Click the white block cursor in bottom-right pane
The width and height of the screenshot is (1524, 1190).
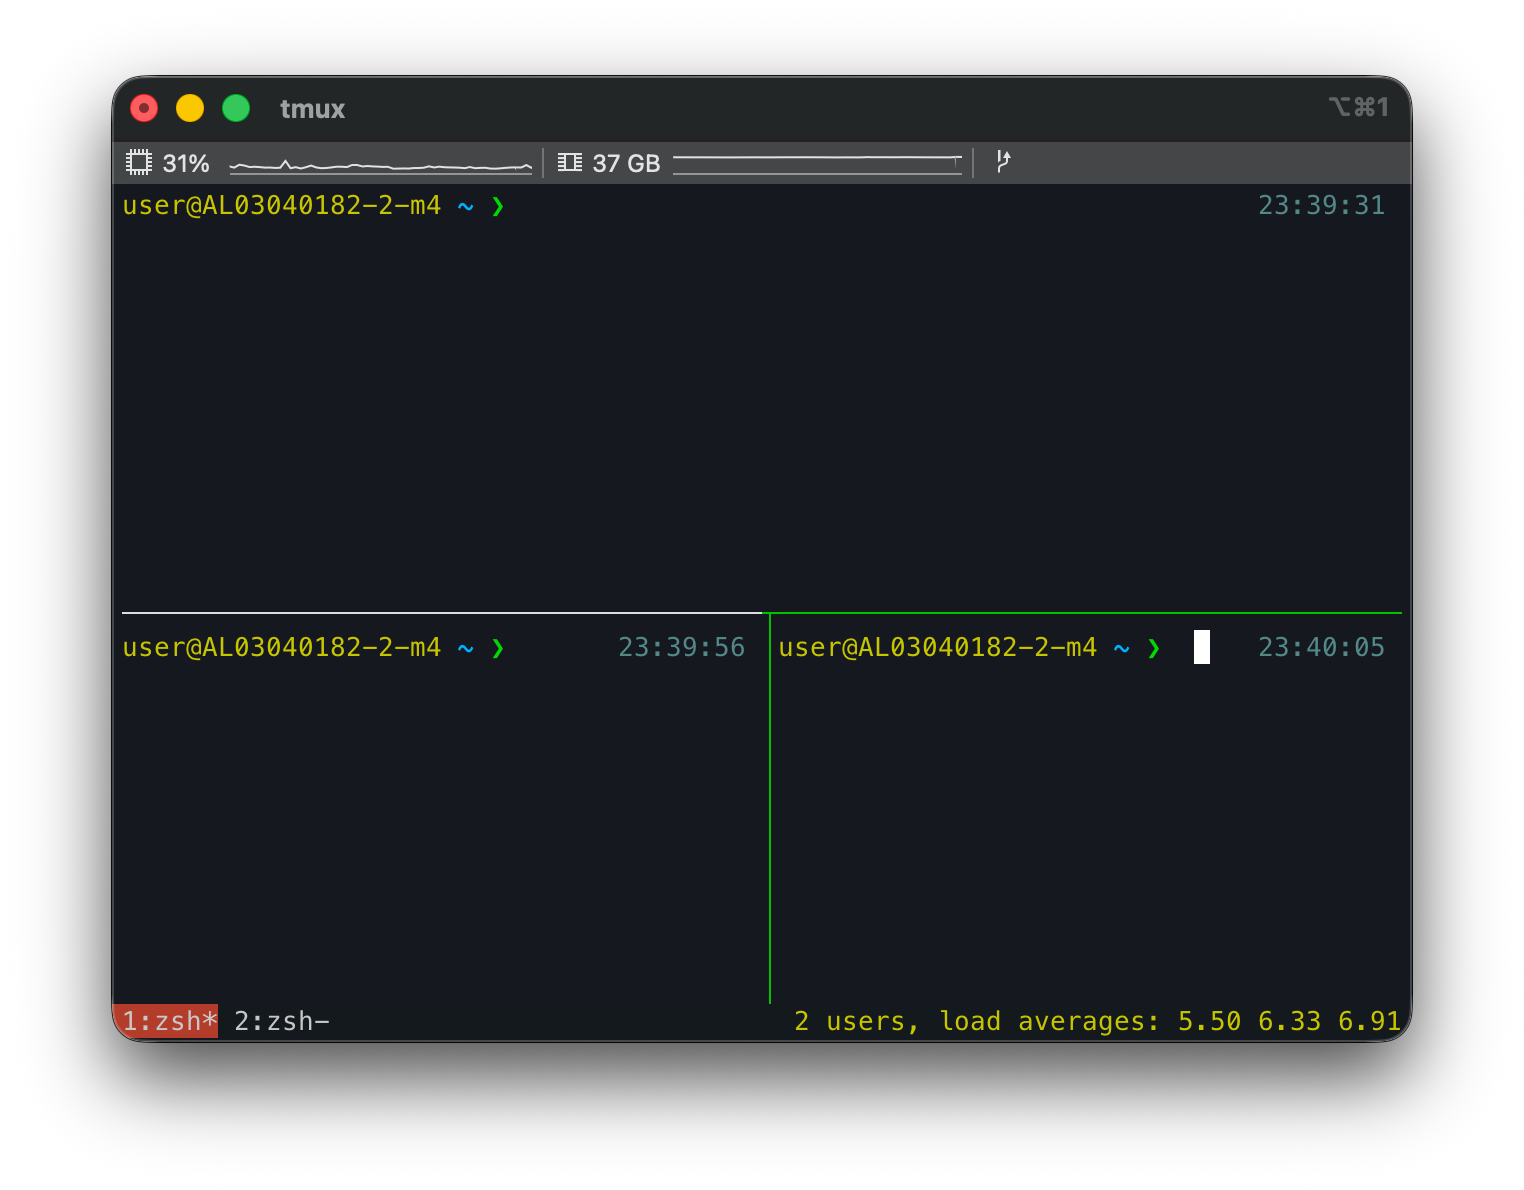(x=1202, y=647)
